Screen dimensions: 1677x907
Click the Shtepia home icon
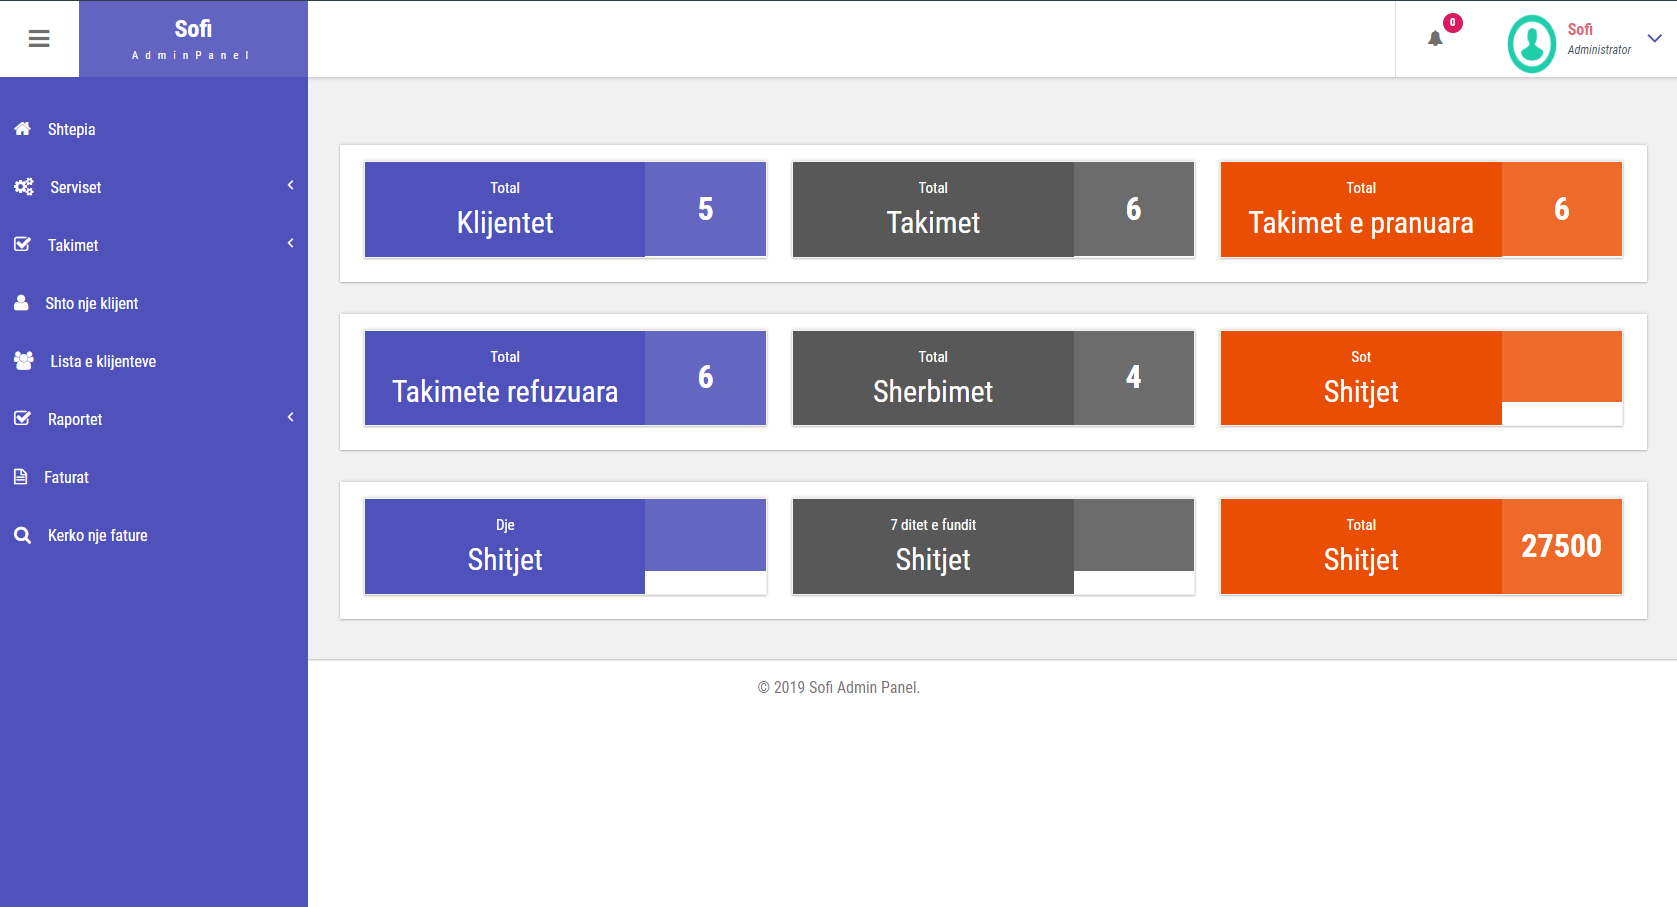pos(22,129)
